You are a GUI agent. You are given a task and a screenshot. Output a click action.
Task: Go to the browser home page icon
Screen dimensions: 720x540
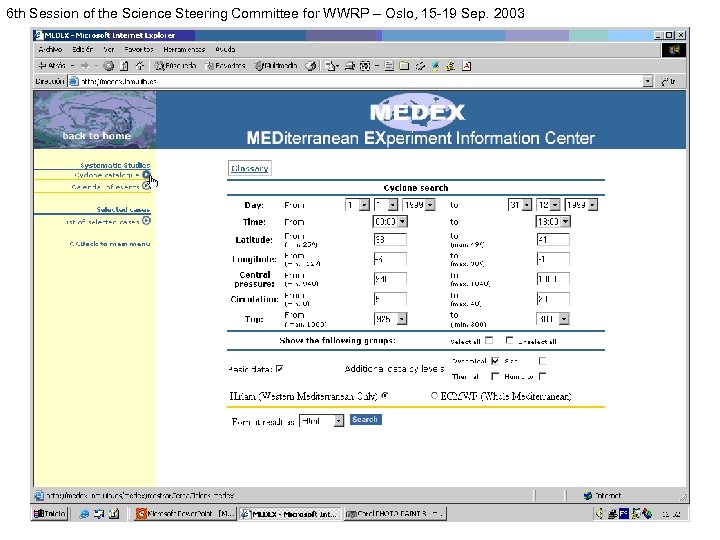coord(140,66)
